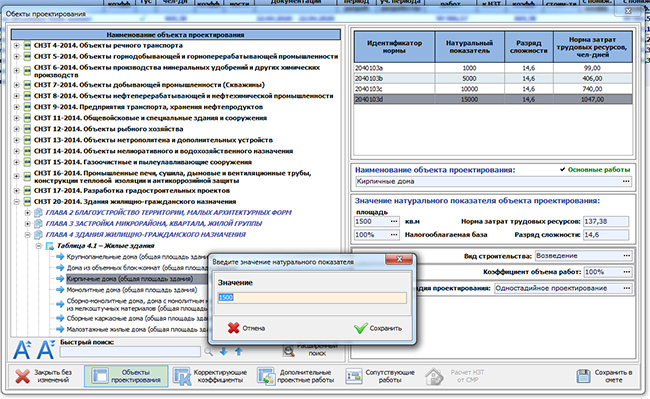Click the Значение input field

pos(312,297)
